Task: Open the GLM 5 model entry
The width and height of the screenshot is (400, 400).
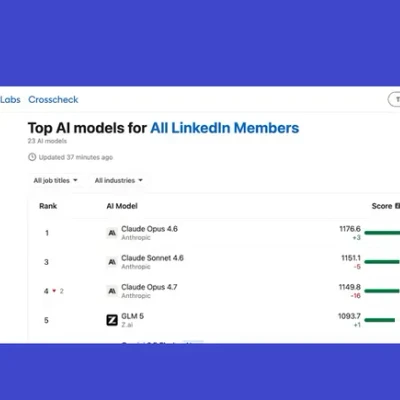Action: tap(132, 316)
